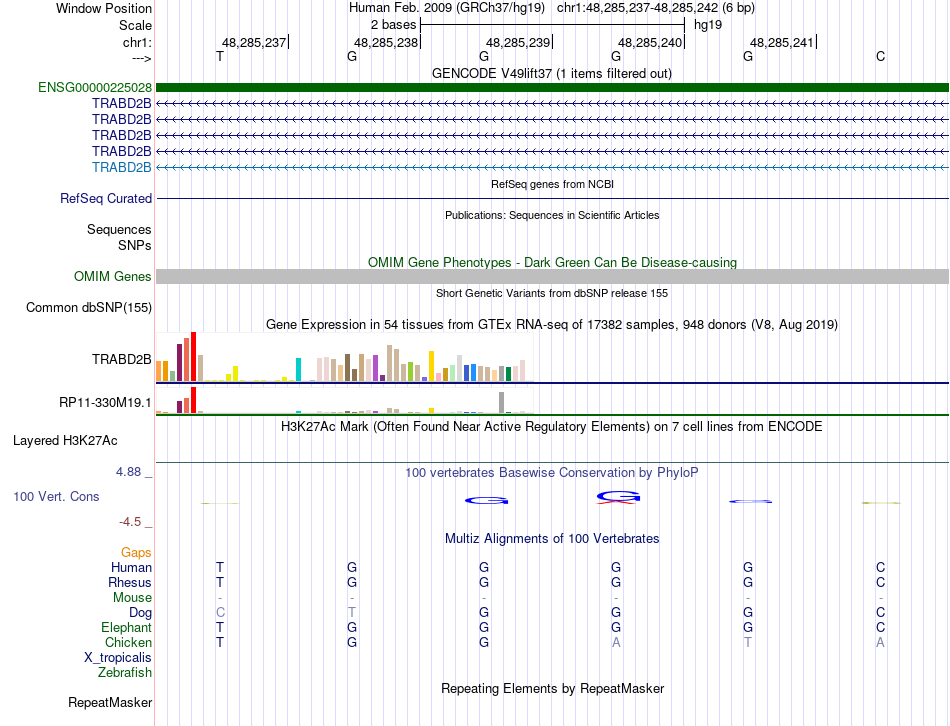
Task: Click the -4.5 lower axis value
Action: click(x=130, y=522)
